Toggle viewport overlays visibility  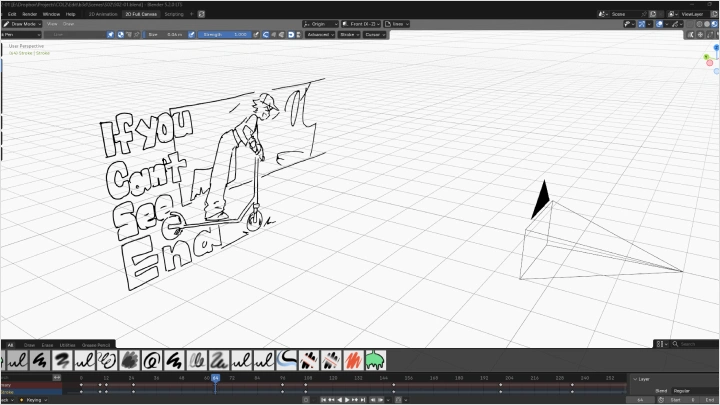(659, 24)
